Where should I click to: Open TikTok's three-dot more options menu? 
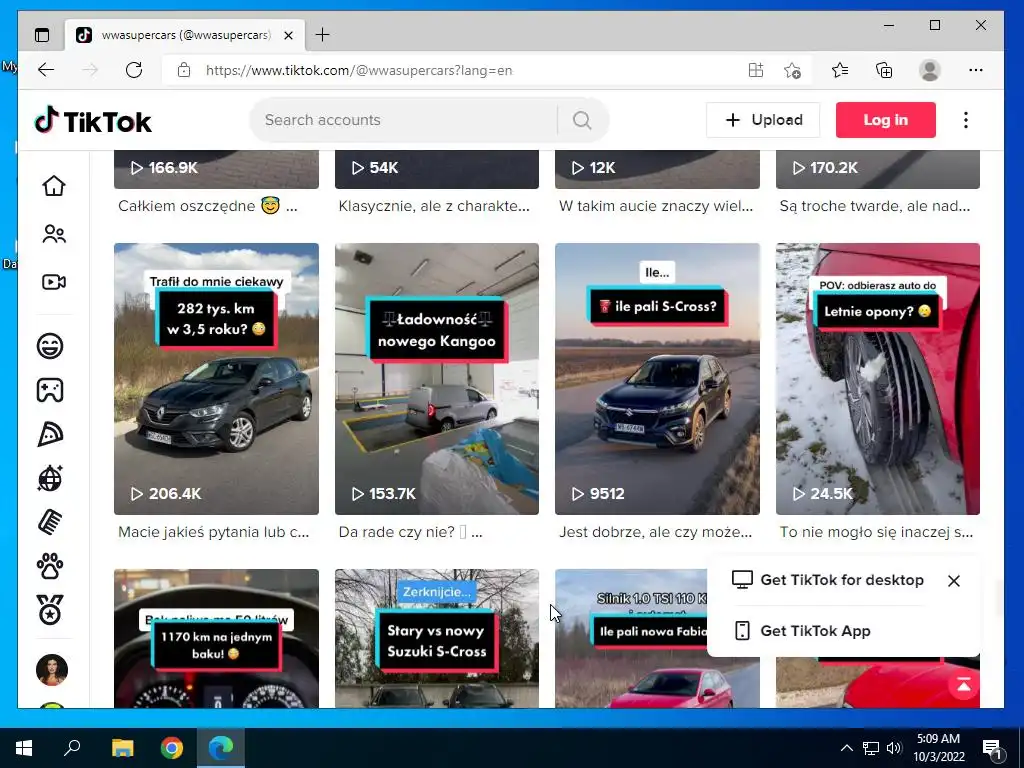click(x=965, y=120)
